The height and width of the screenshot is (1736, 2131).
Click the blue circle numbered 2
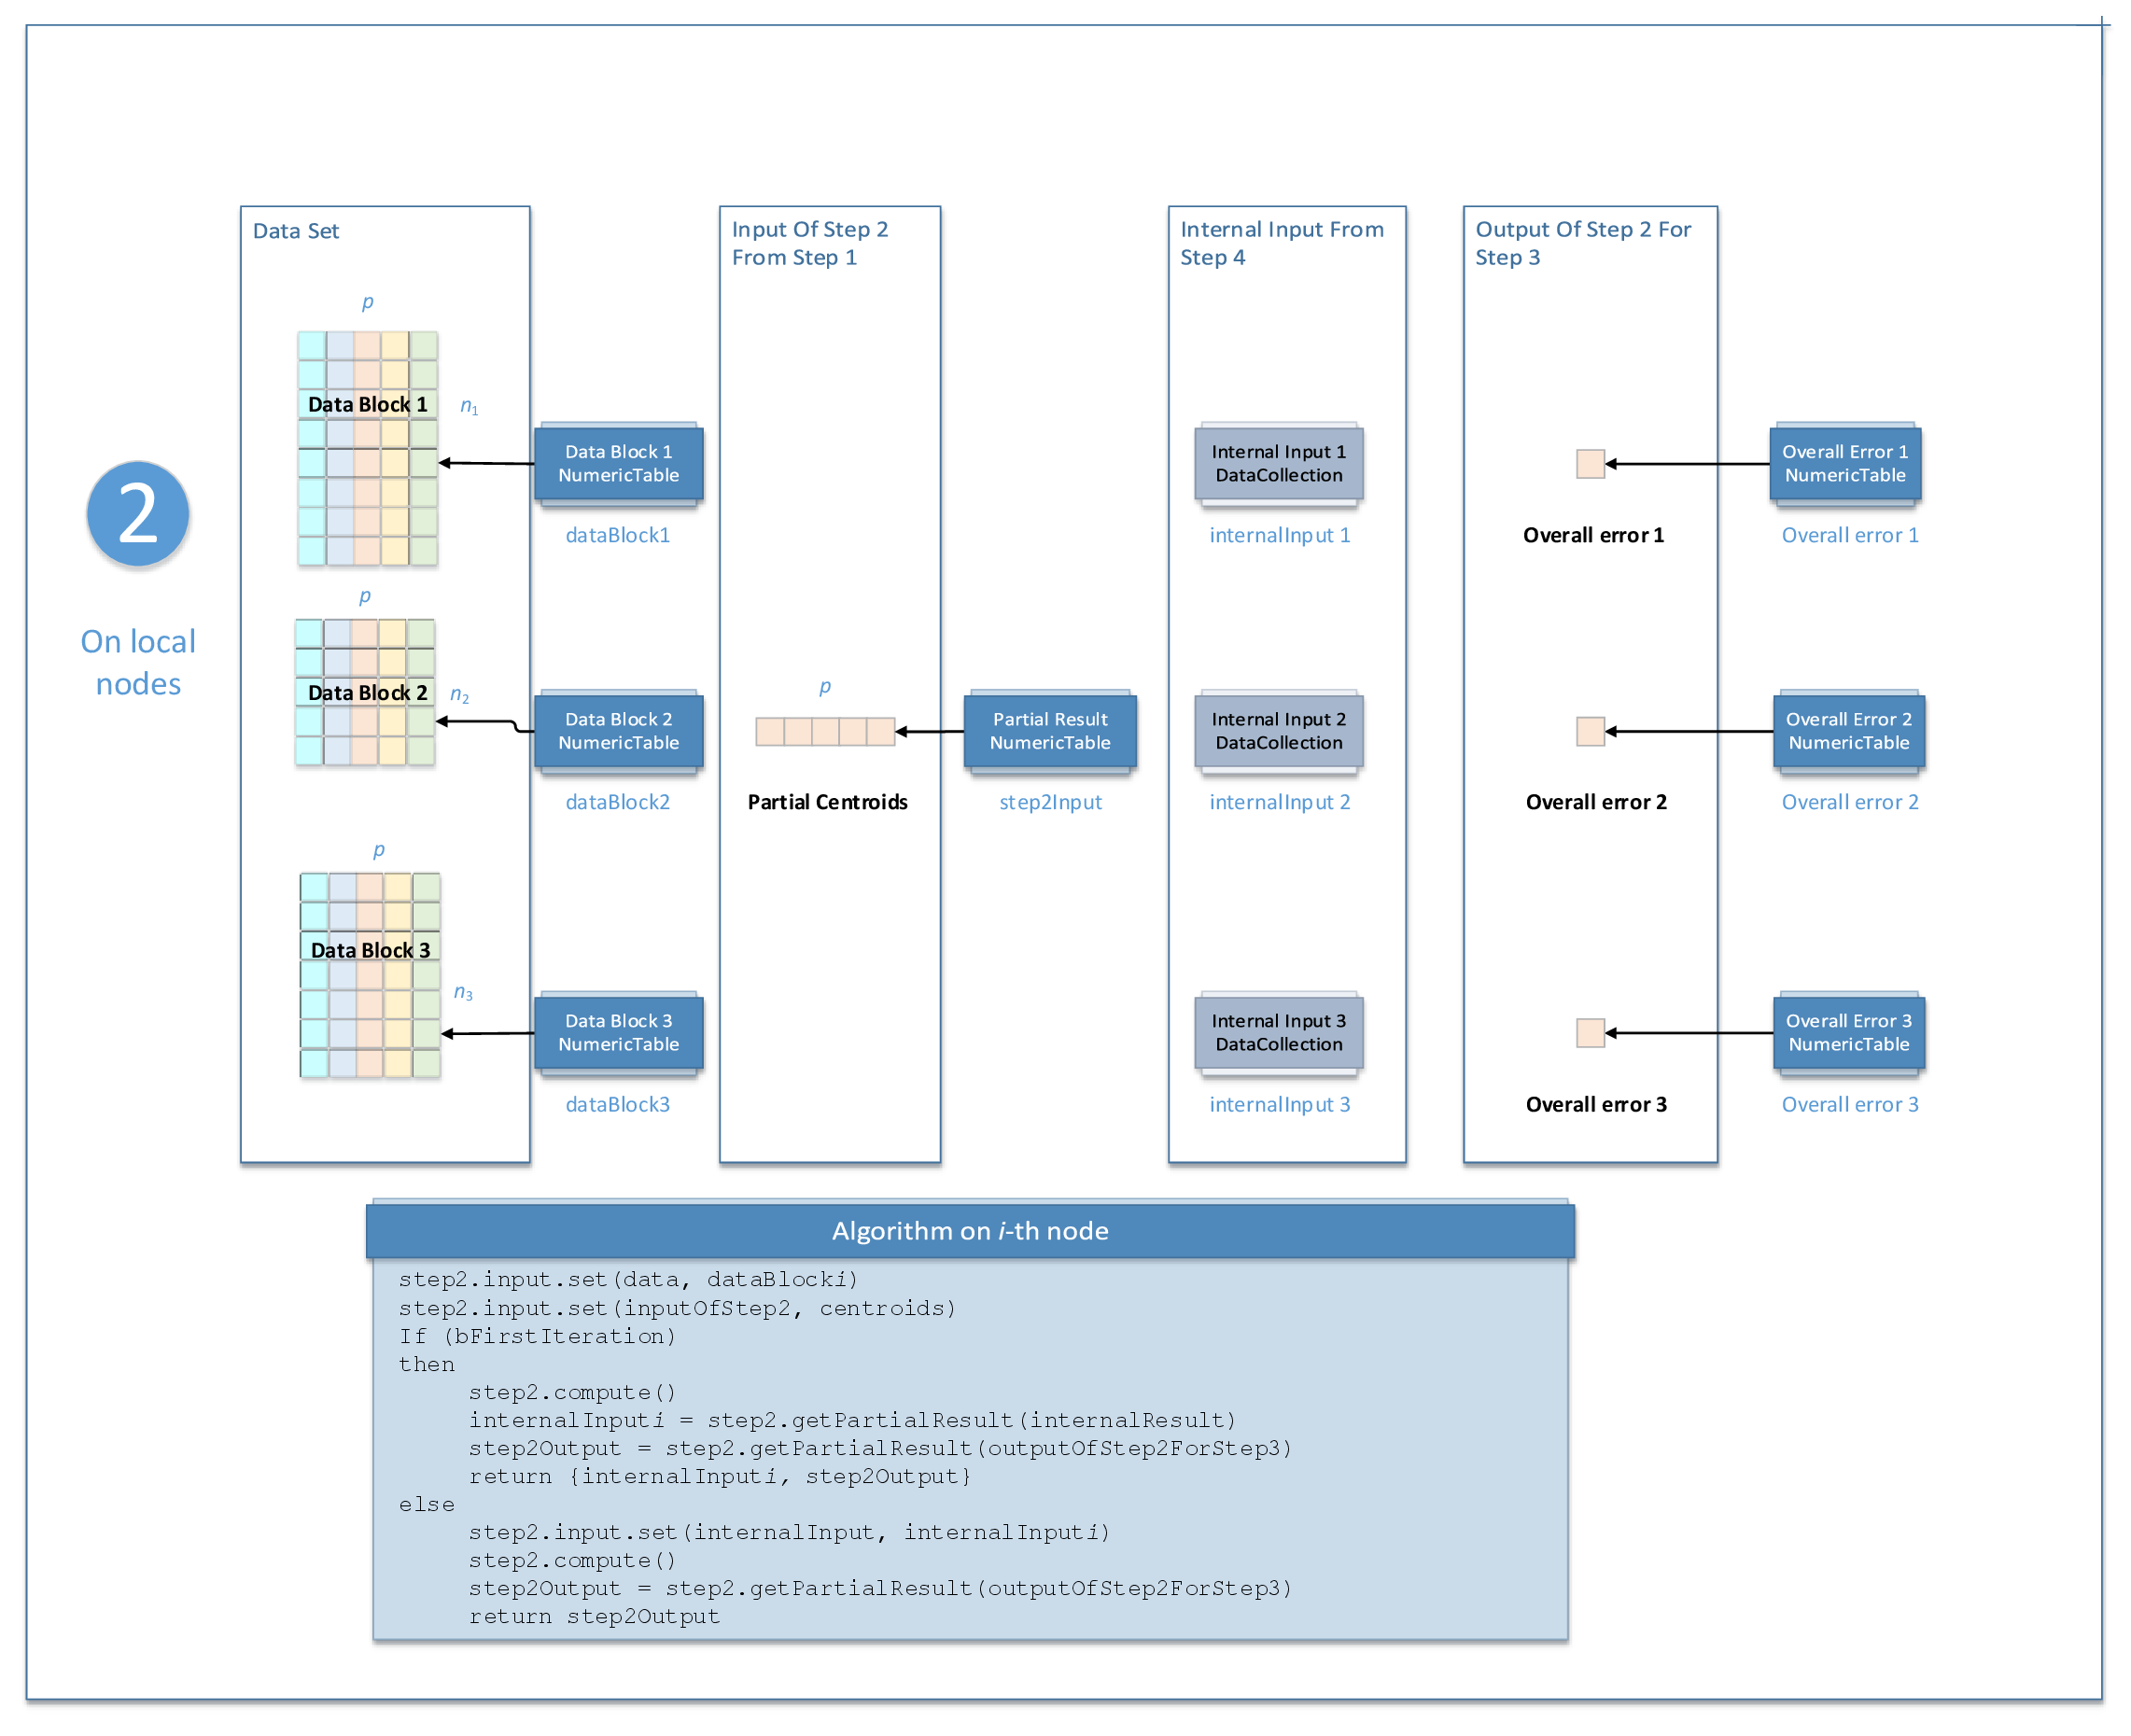138,513
